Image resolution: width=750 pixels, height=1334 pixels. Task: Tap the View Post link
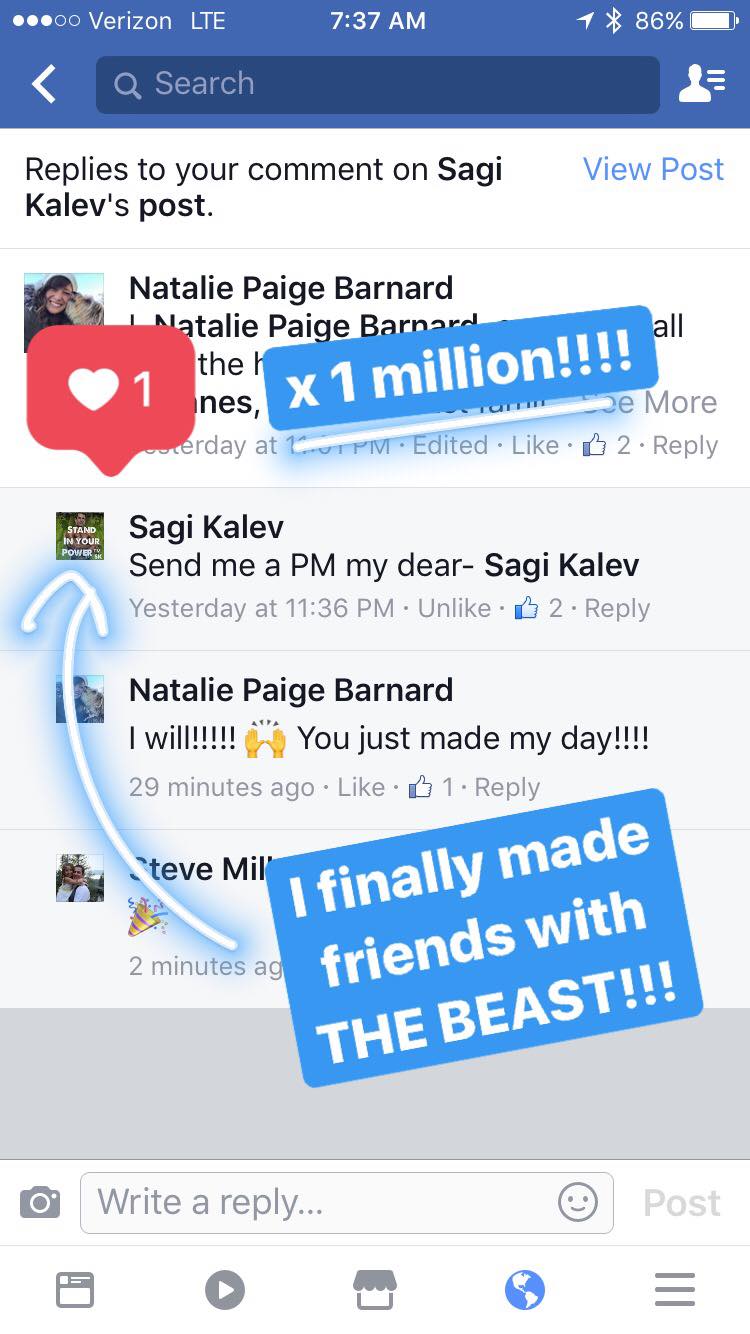[653, 169]
